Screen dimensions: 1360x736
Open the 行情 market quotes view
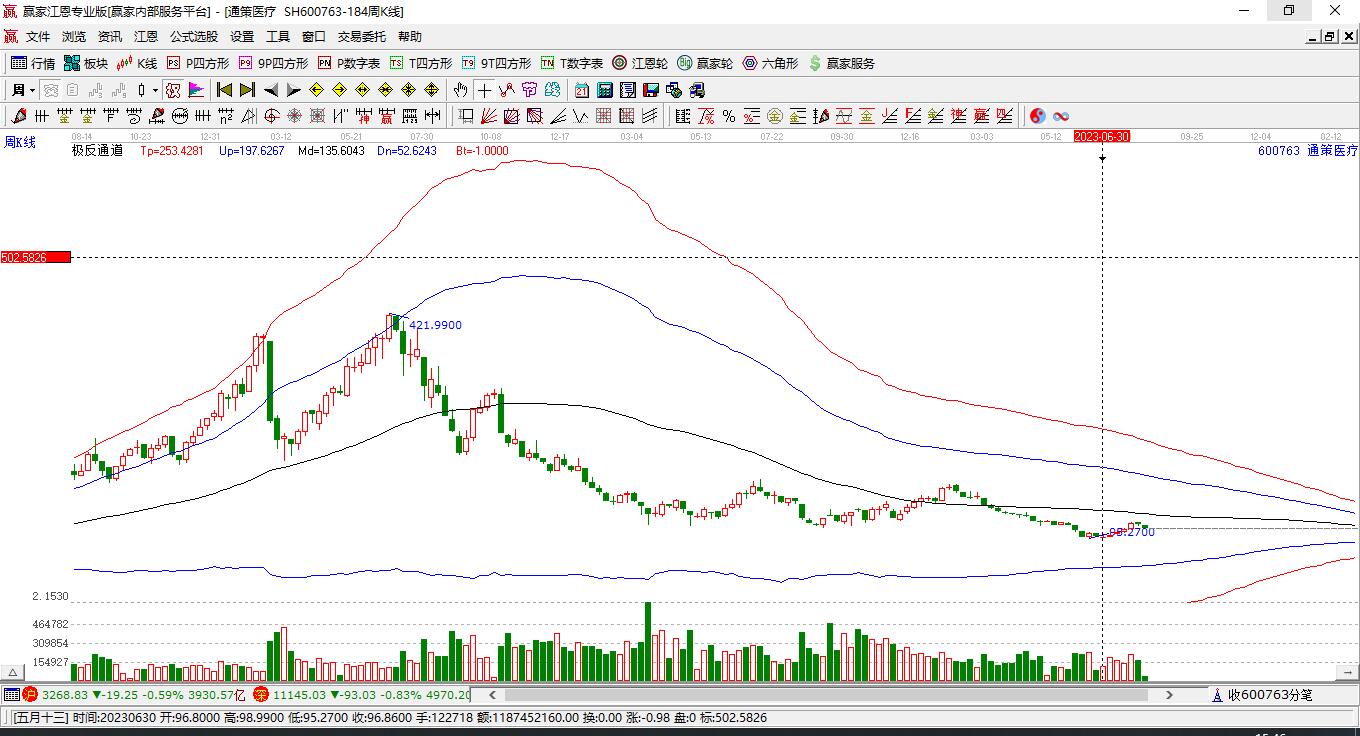(x=33, y=63)
